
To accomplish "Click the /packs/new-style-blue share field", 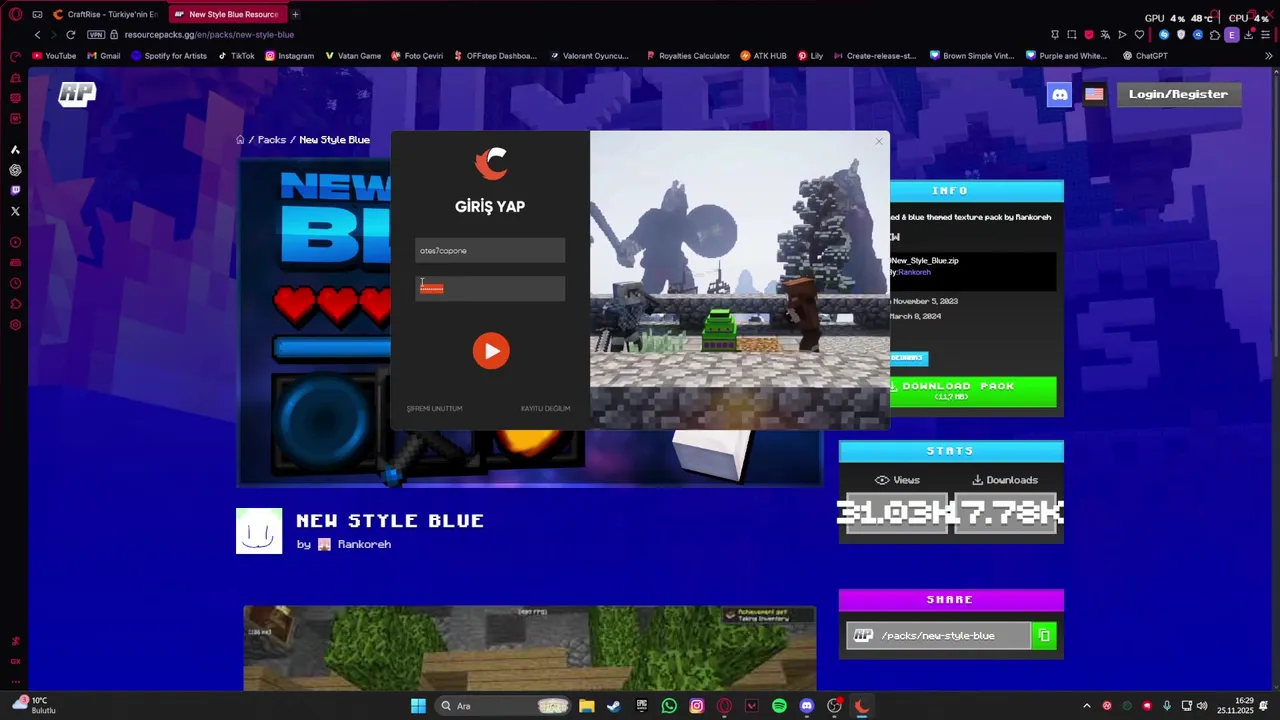I will pos(938,636).
